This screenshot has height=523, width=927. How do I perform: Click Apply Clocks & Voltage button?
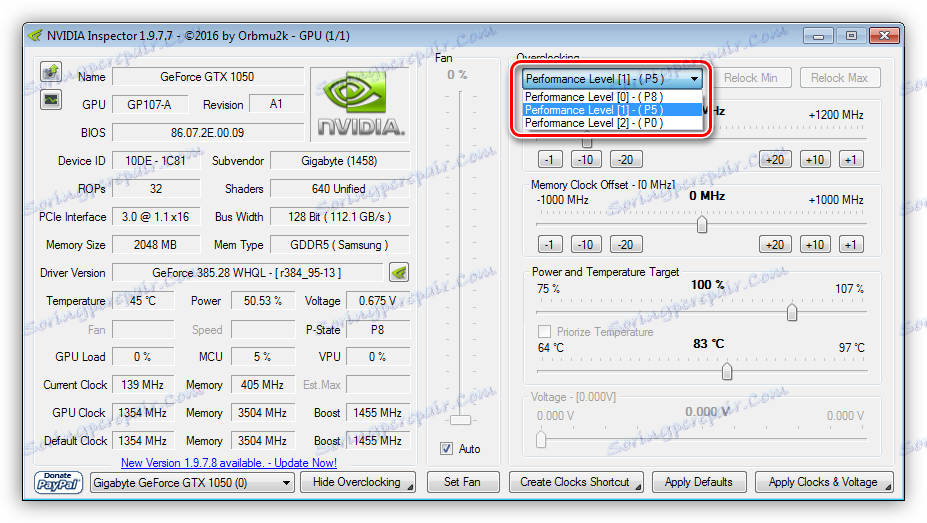point(824,482)
